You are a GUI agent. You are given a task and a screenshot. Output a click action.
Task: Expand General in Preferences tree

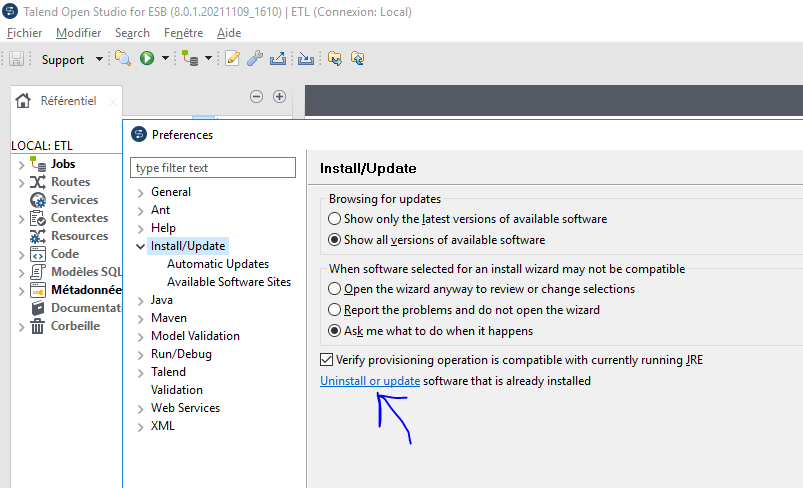(x=140, y=193)
